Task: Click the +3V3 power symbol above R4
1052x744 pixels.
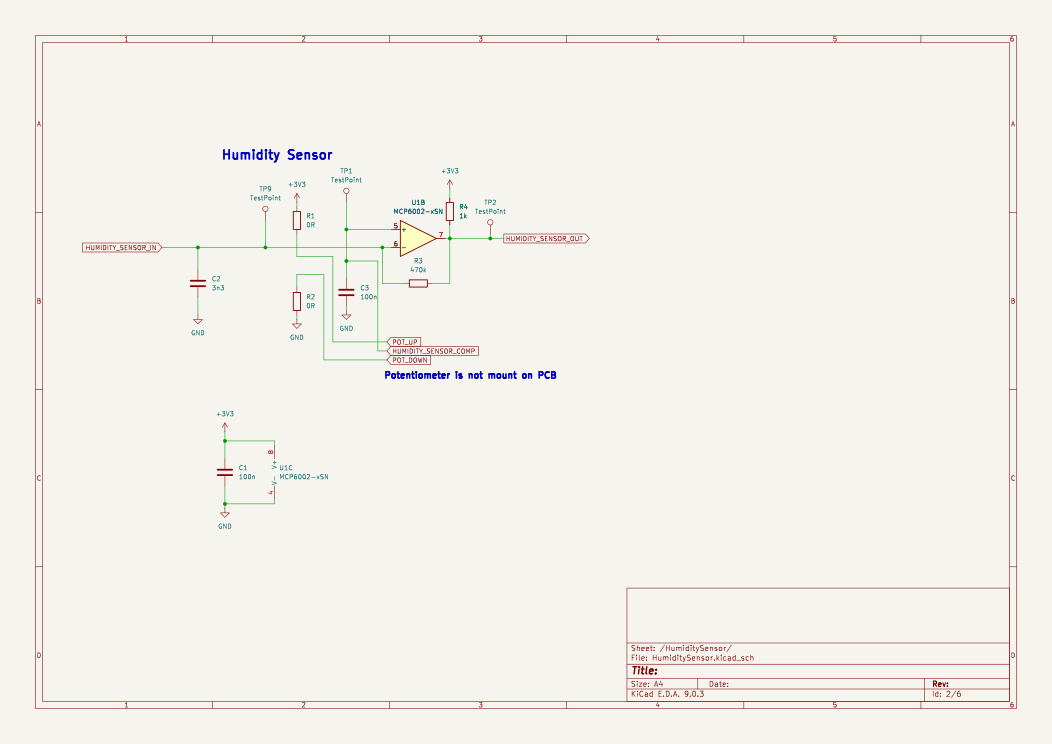Action: pos(450,183)
